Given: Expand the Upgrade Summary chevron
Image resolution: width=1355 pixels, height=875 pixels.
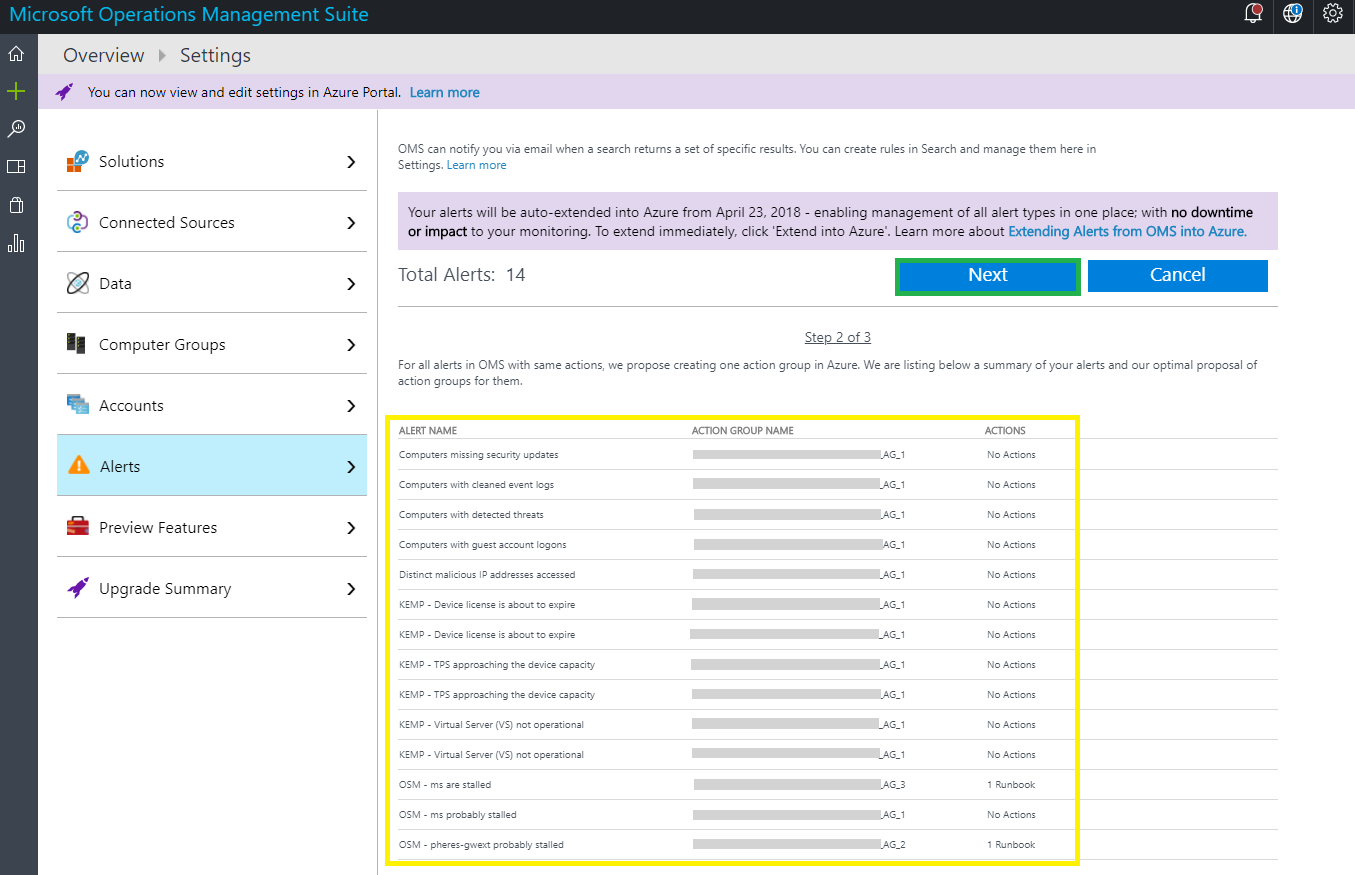Looking at the screenshot, I should point(351,588).
